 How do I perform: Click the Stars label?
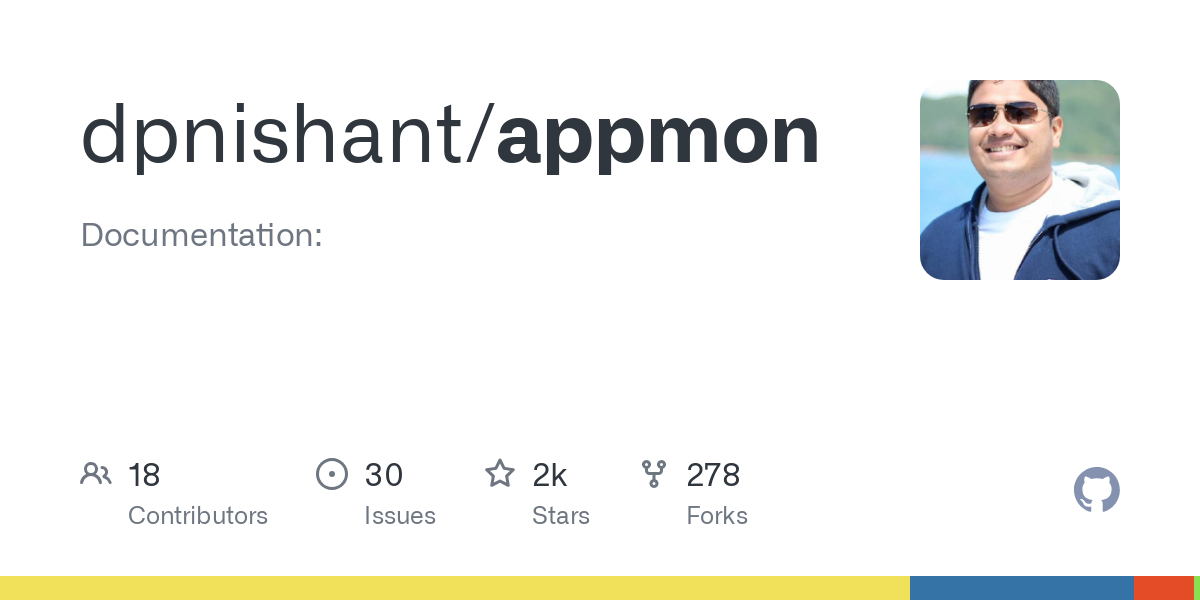click(x=561, y=516)
